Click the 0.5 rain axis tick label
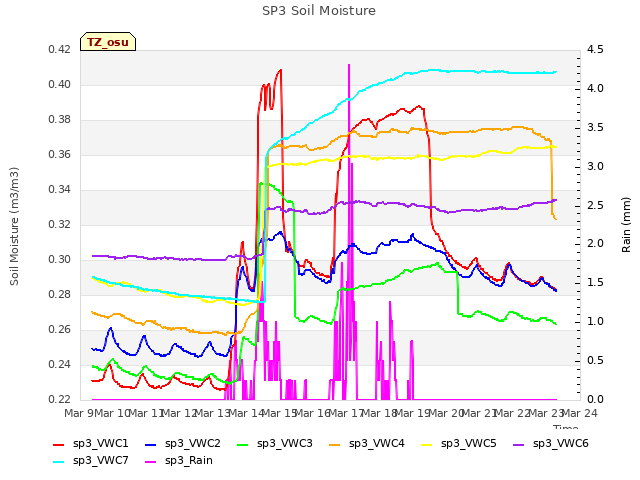Viewport: 640px width, 480px height. tap(595, 361)
